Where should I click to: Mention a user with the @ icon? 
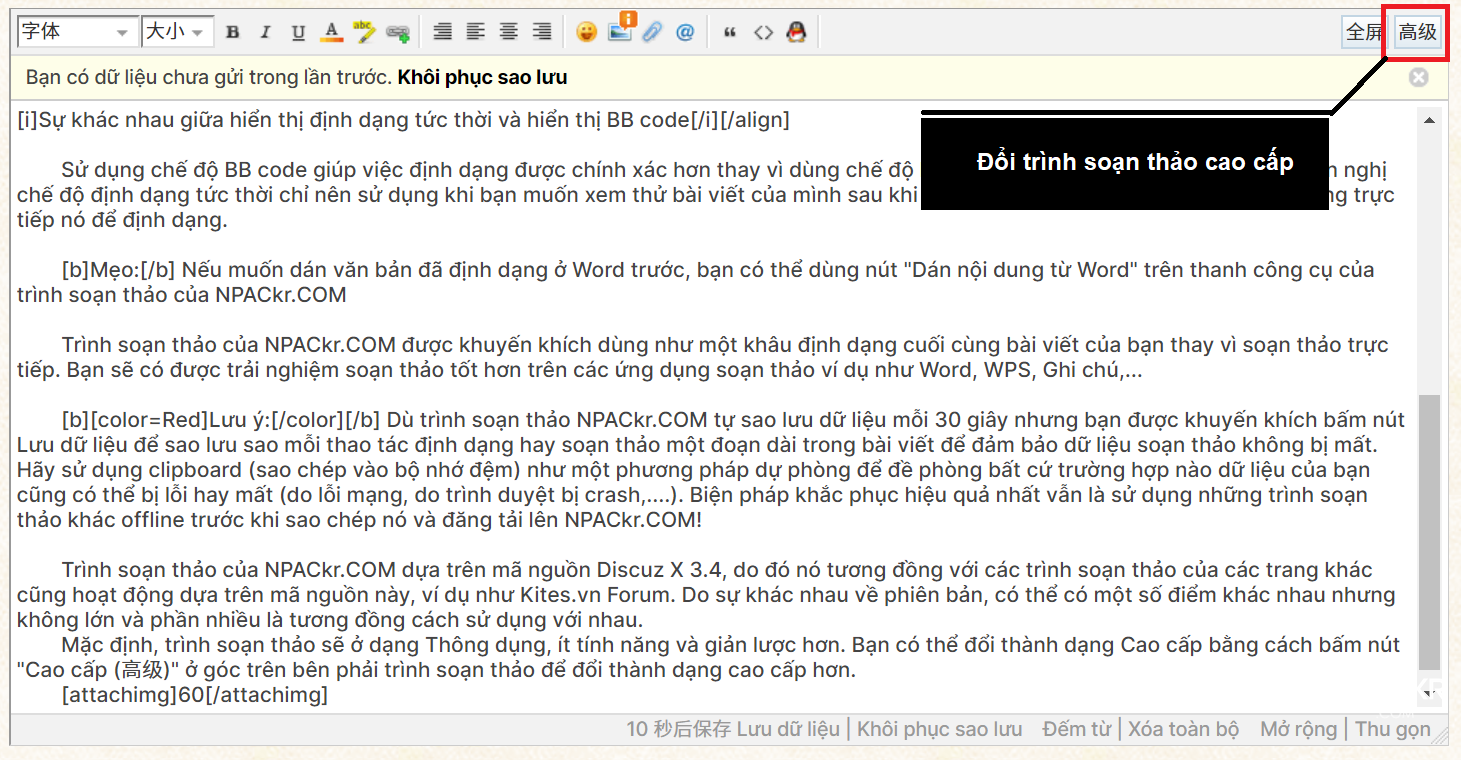685,32
